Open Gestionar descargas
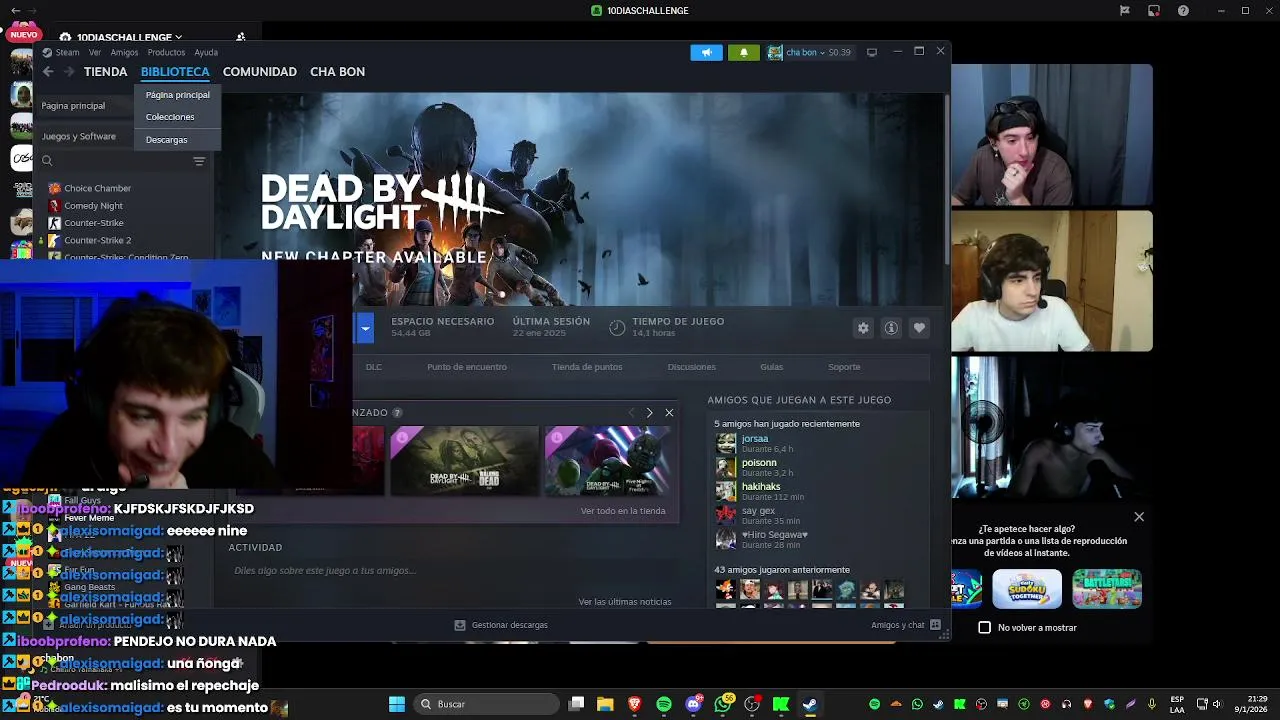 tap(501, 625)
